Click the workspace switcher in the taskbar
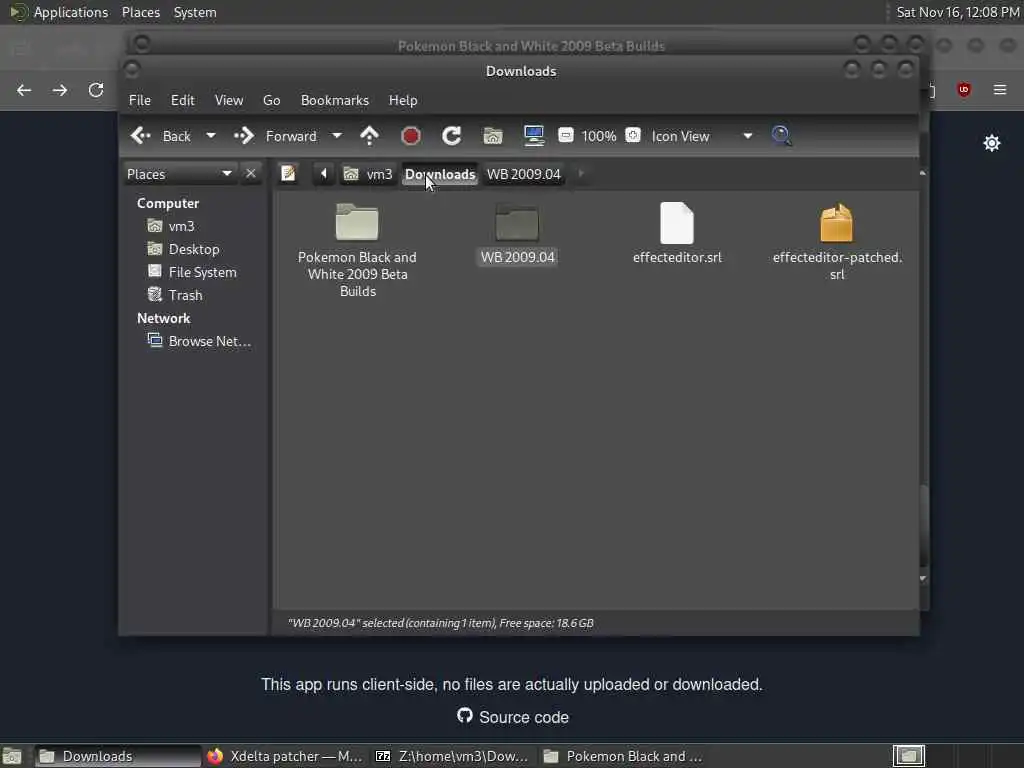Screen dimensions: 1024x768 tap(909, 756)
